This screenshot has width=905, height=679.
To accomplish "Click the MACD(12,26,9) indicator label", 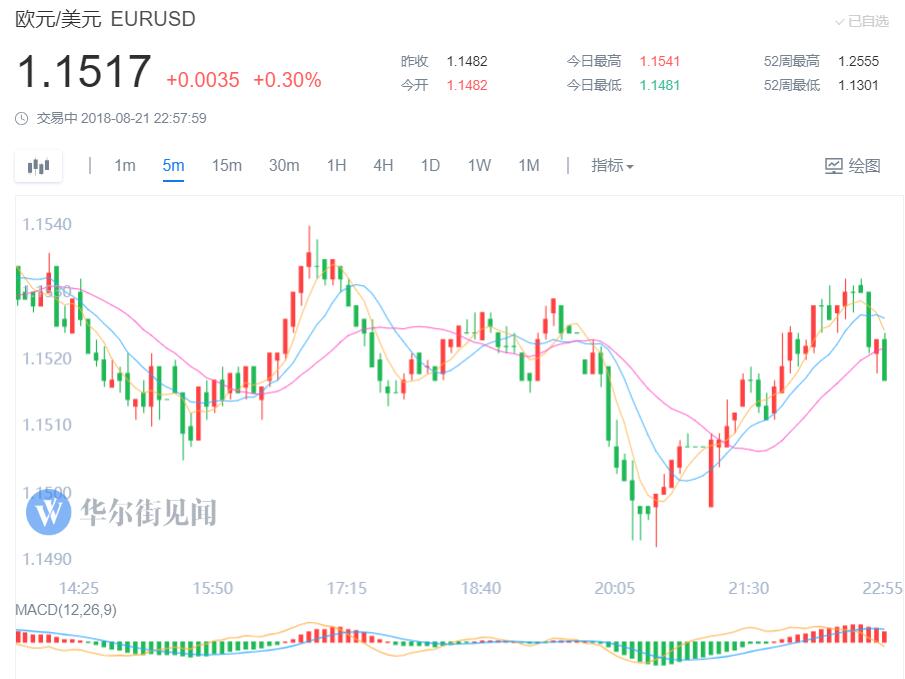I will (66, 610).
